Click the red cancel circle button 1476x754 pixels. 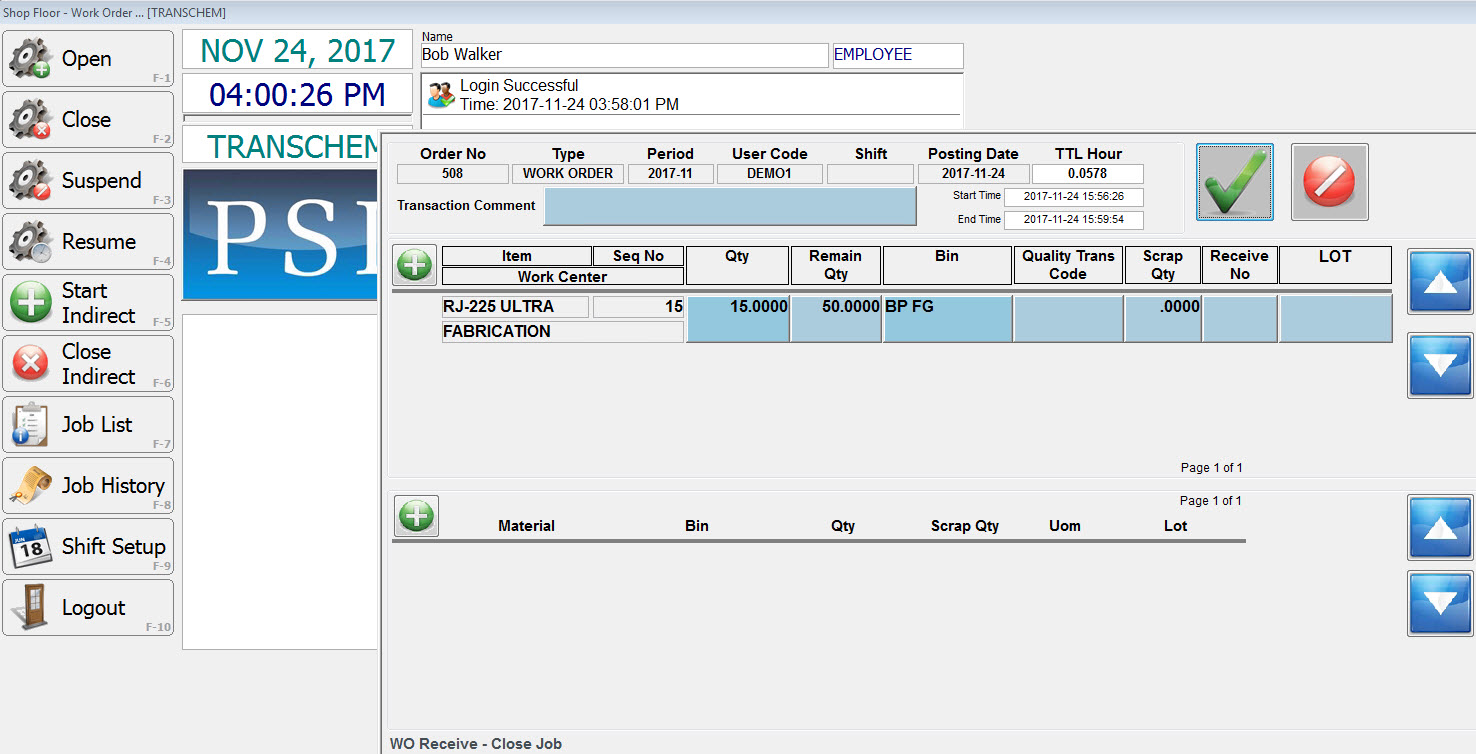point(1329,182)
